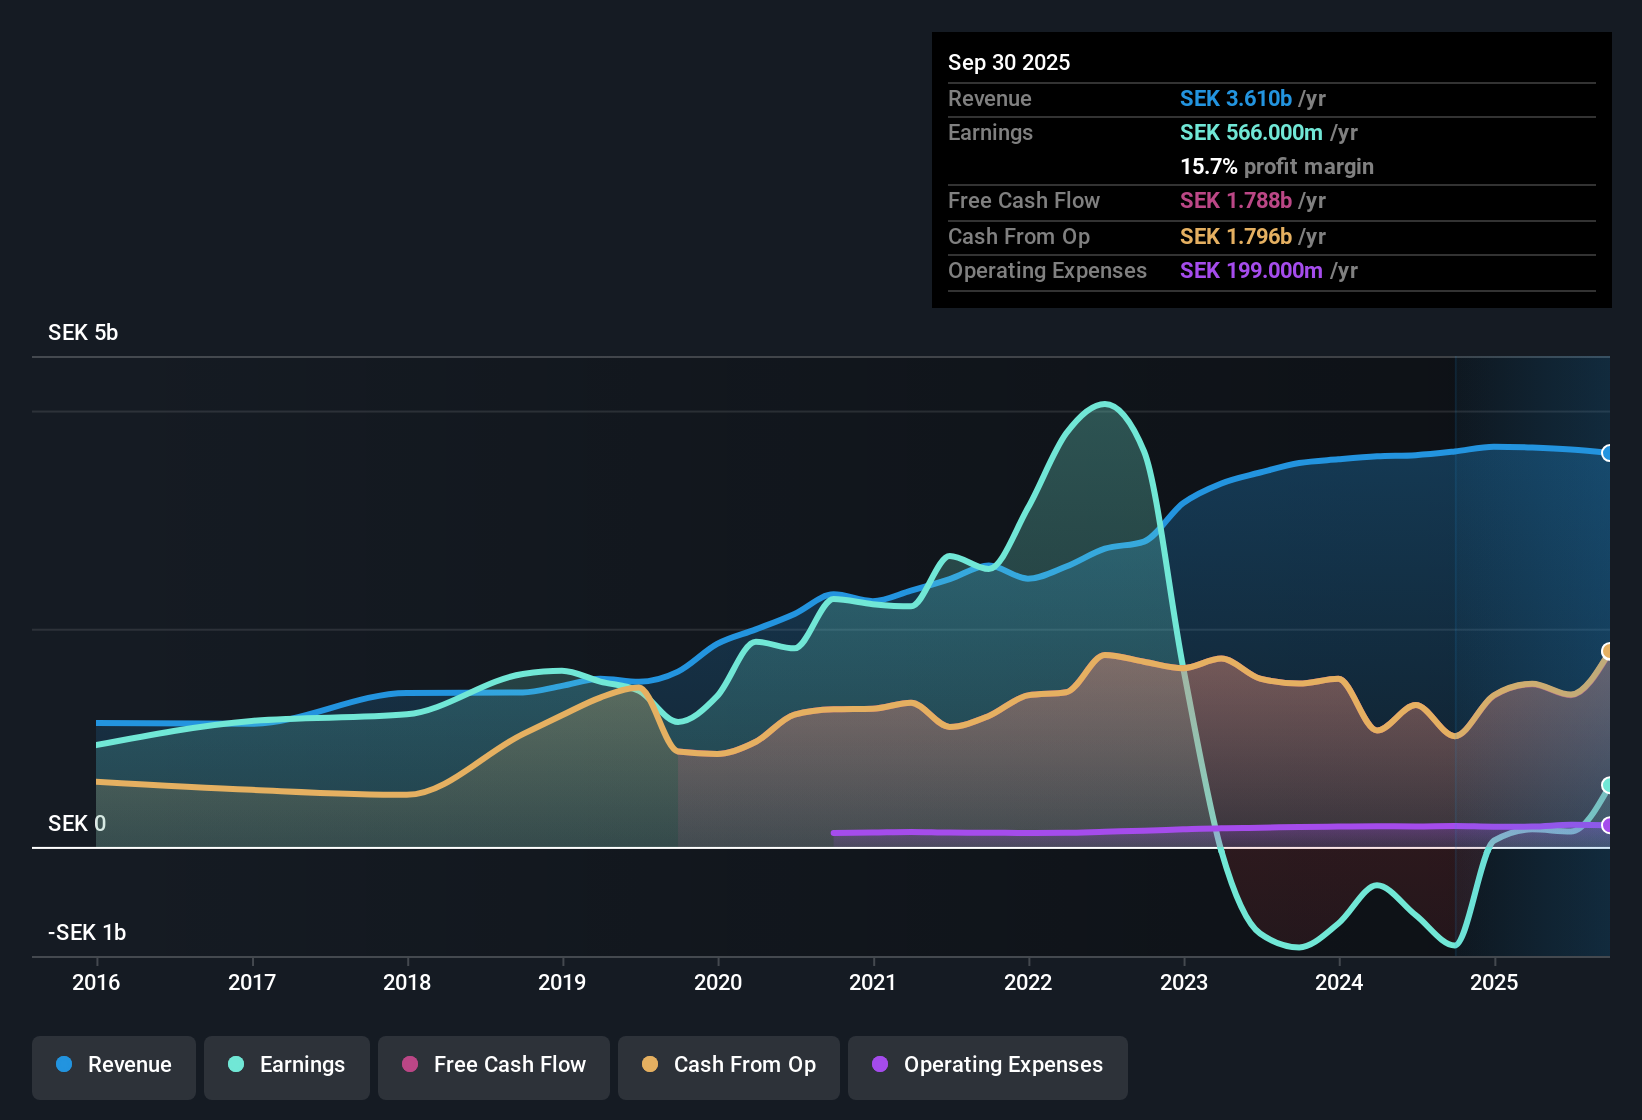The height and width of the screenshot is (1120, 1642).
Task: Toggle the Revenue series legend button
Action: tap(114, 1066)
